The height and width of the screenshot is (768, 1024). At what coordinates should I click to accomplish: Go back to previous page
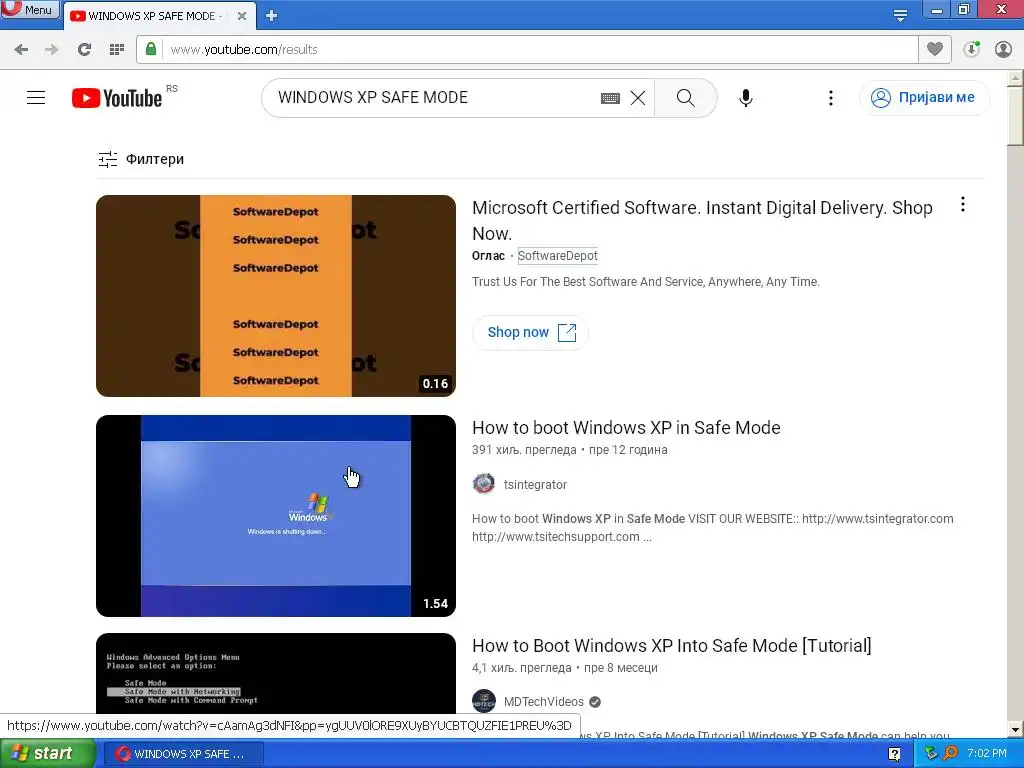(21, 50)
